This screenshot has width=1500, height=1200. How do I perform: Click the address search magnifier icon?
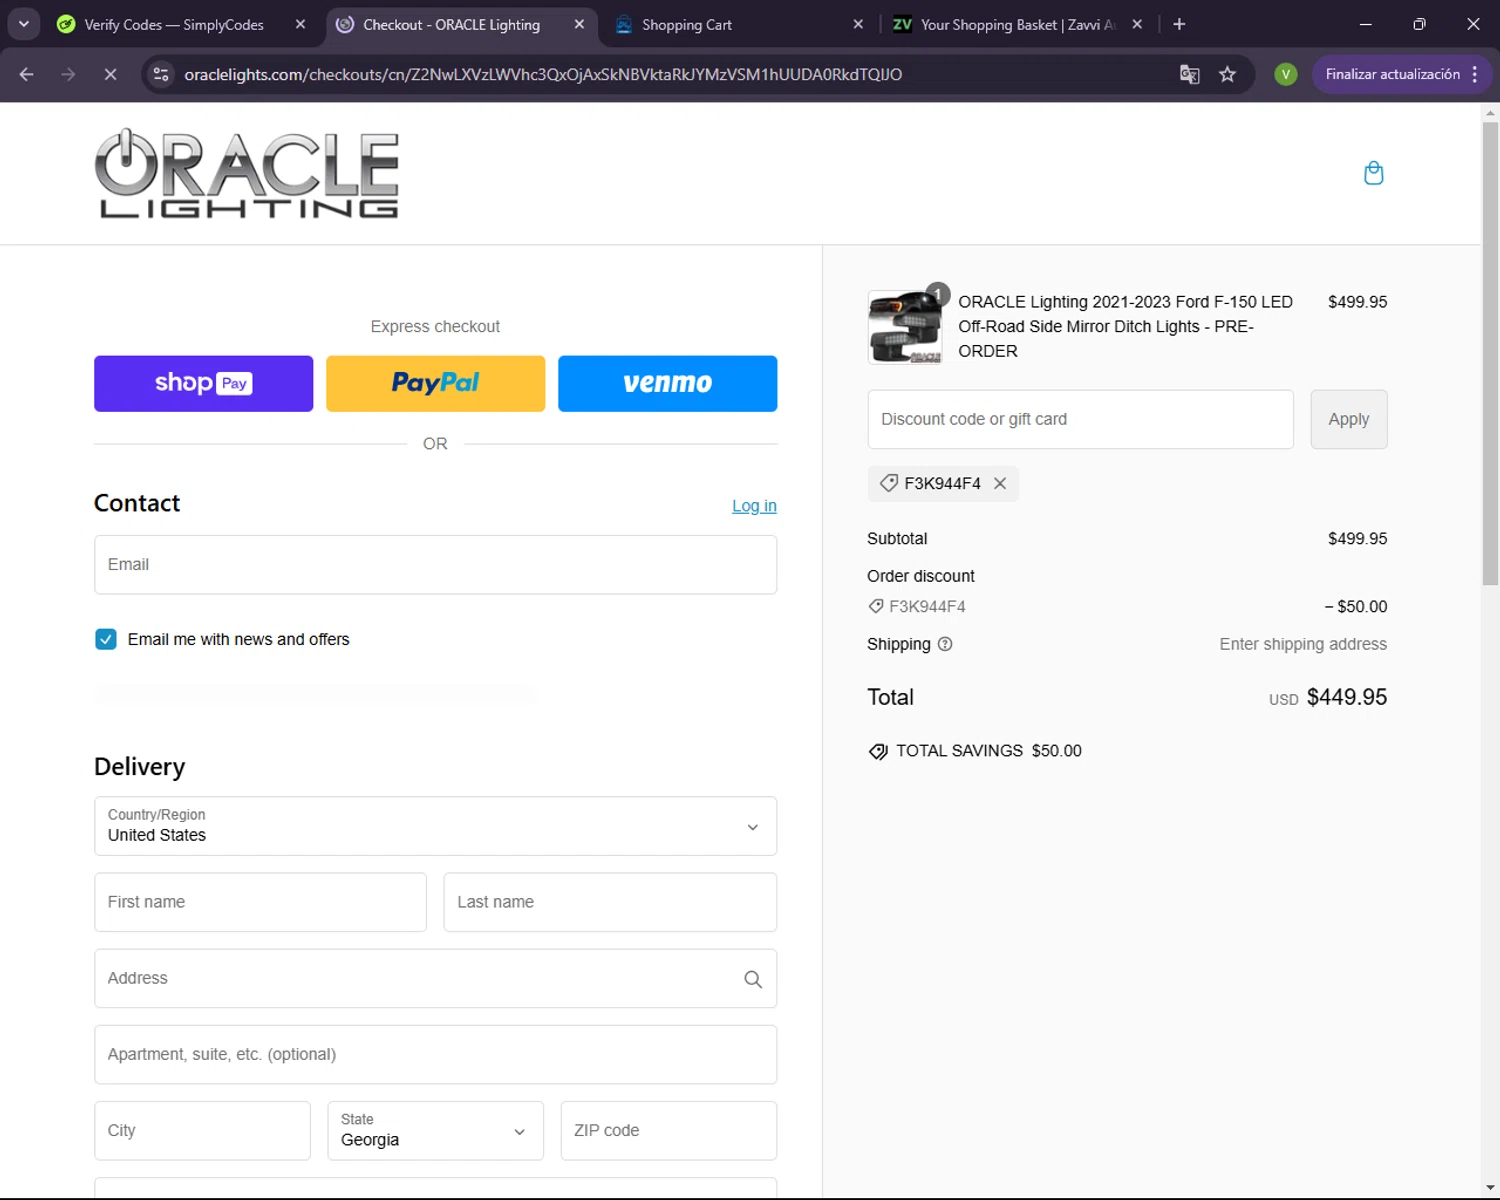[753, 979]
